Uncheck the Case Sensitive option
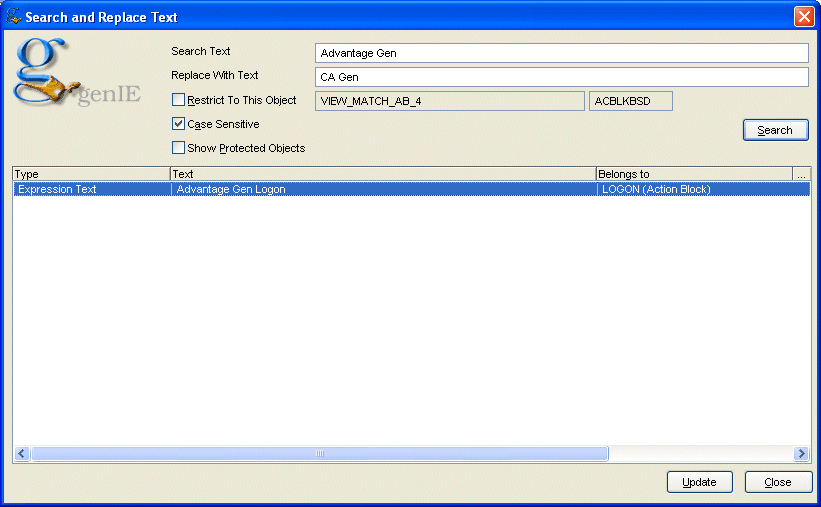The image size is (821, 507). (x=179, y=124)
